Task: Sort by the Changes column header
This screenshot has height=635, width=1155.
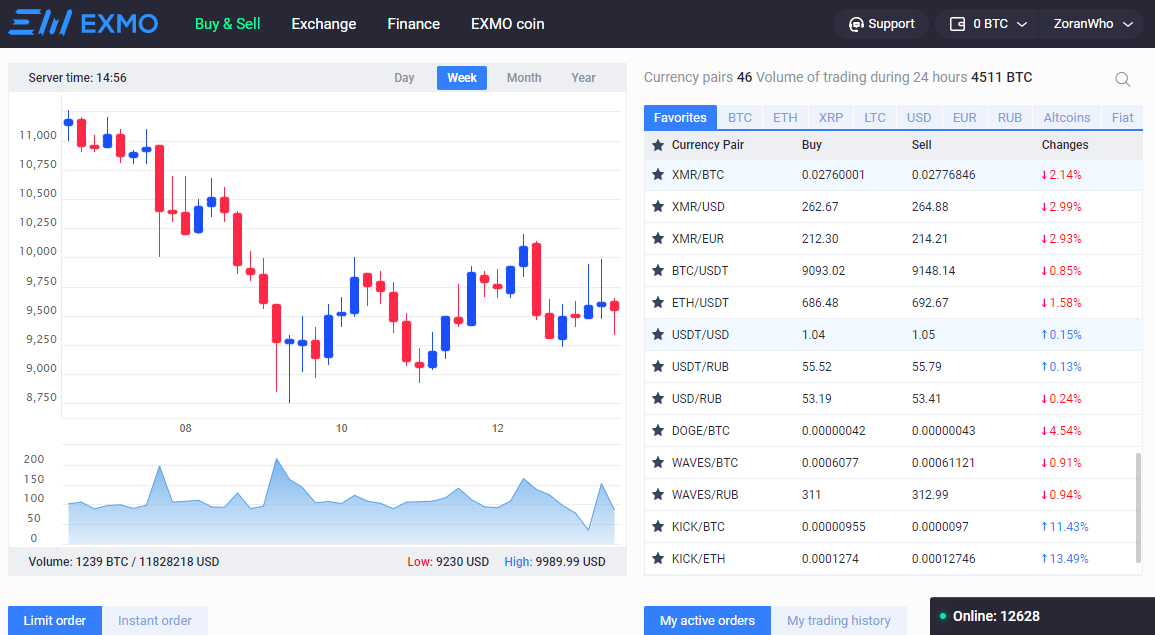Action: pyautogui.click(x=1064, y=145)
